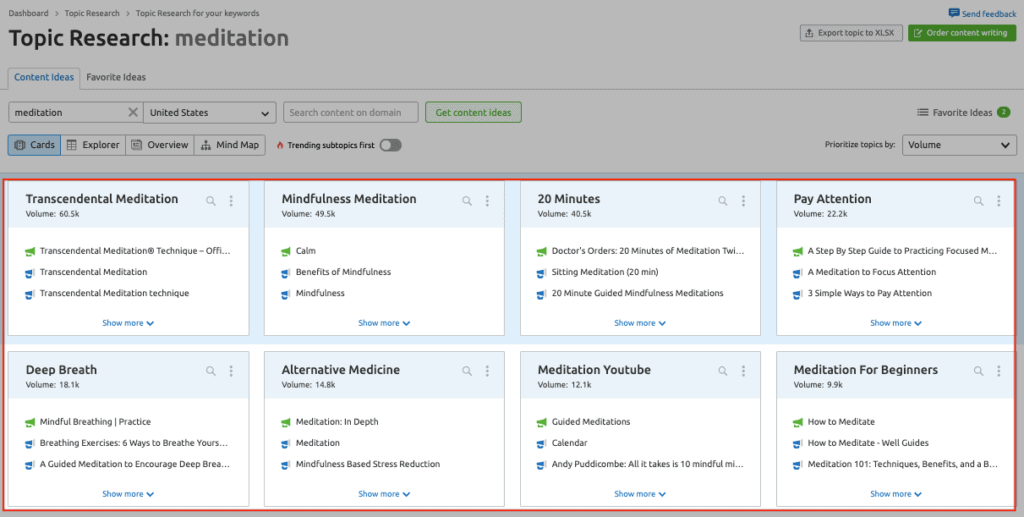Select the Explorer view

92,145
